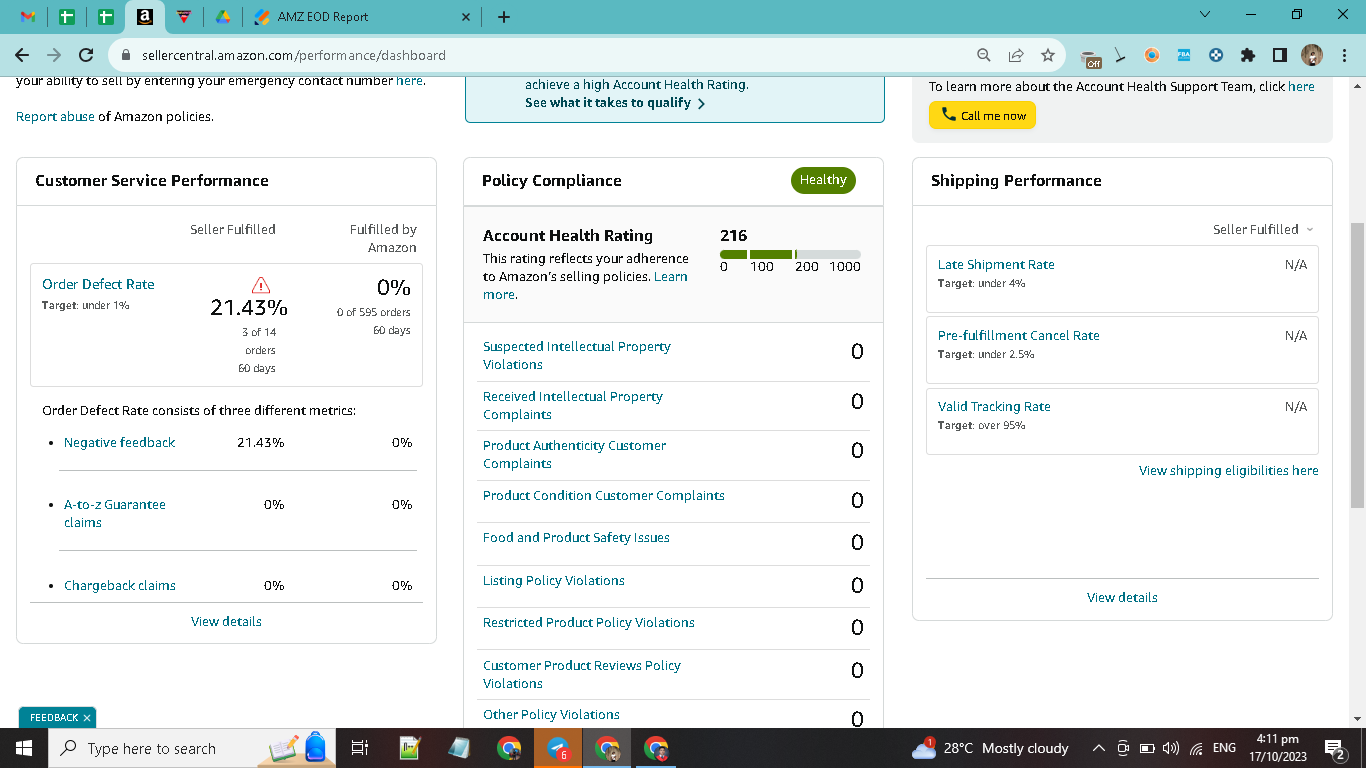Image resolution: width=1366 pixels, height=768 pixels.
Task: View details for Shipping Performance
Action: 1122,597
